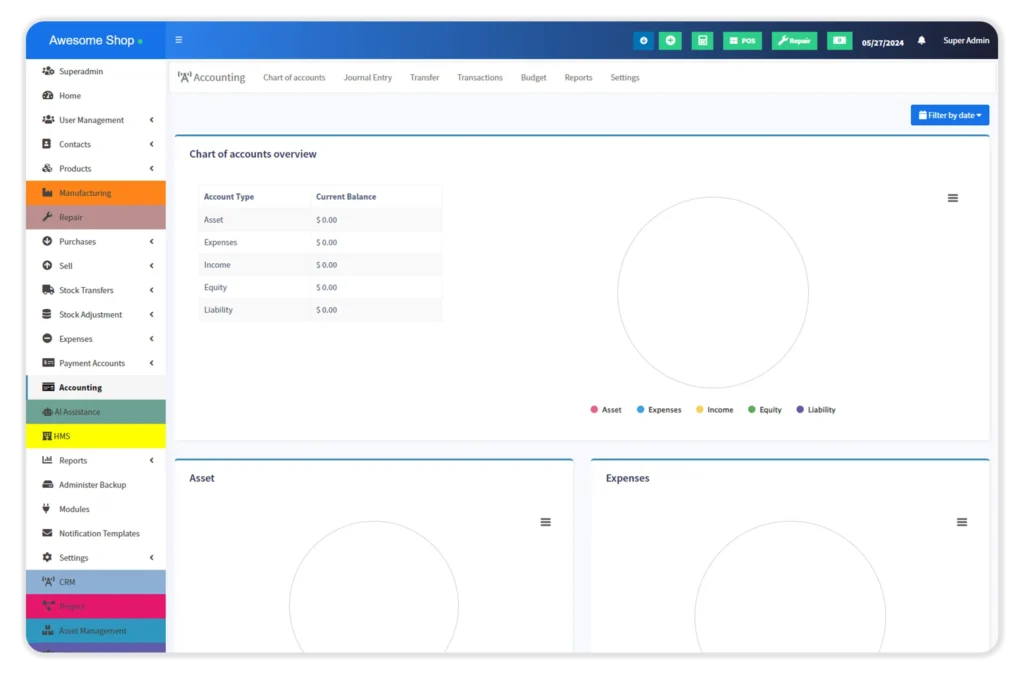
Task: Click the hamburger sidebar toggle icon
Action: [179, 41]
